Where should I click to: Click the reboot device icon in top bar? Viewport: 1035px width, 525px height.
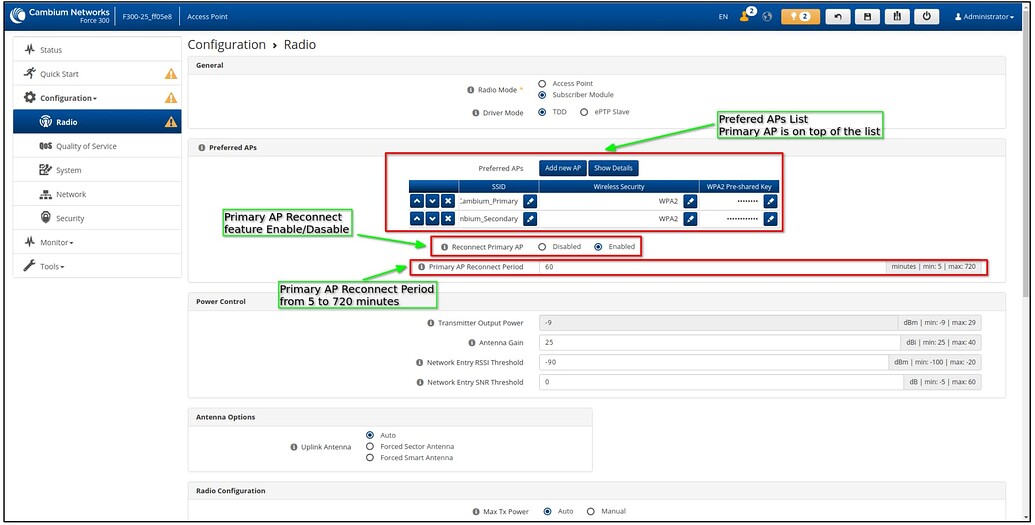897,17
